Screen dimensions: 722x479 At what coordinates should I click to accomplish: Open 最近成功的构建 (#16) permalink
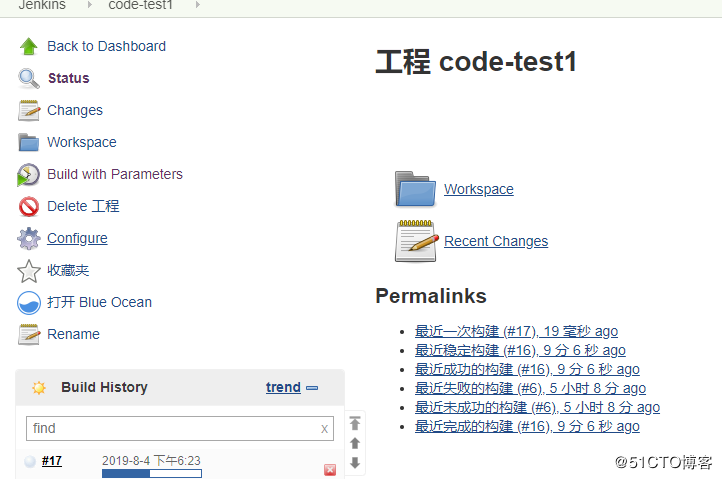pos(527,369)
